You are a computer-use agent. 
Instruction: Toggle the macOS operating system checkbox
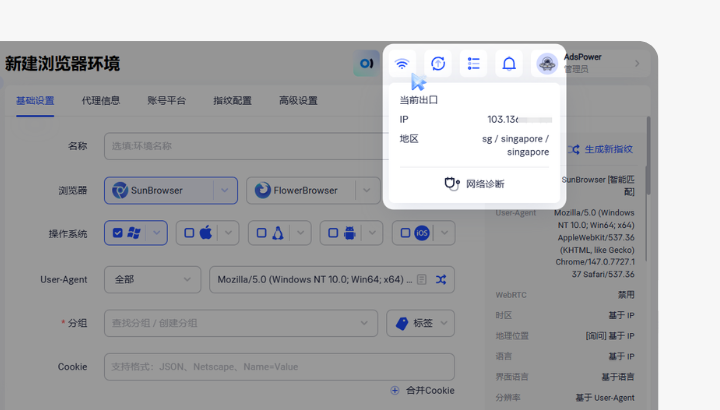coord(189,233)
